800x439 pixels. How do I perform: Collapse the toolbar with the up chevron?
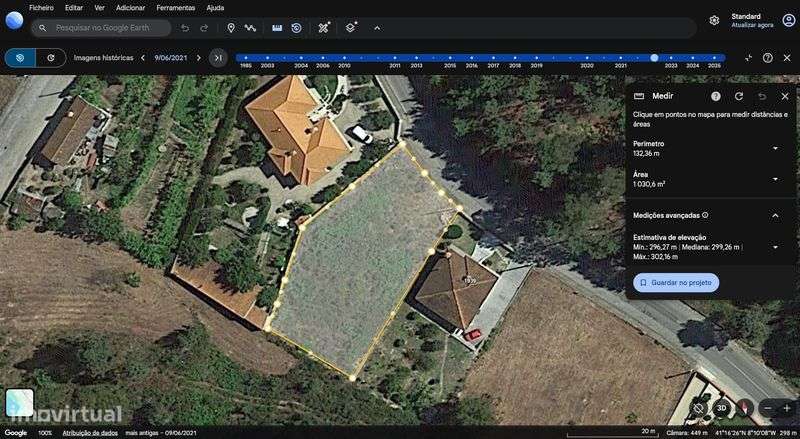coord(377,28)
